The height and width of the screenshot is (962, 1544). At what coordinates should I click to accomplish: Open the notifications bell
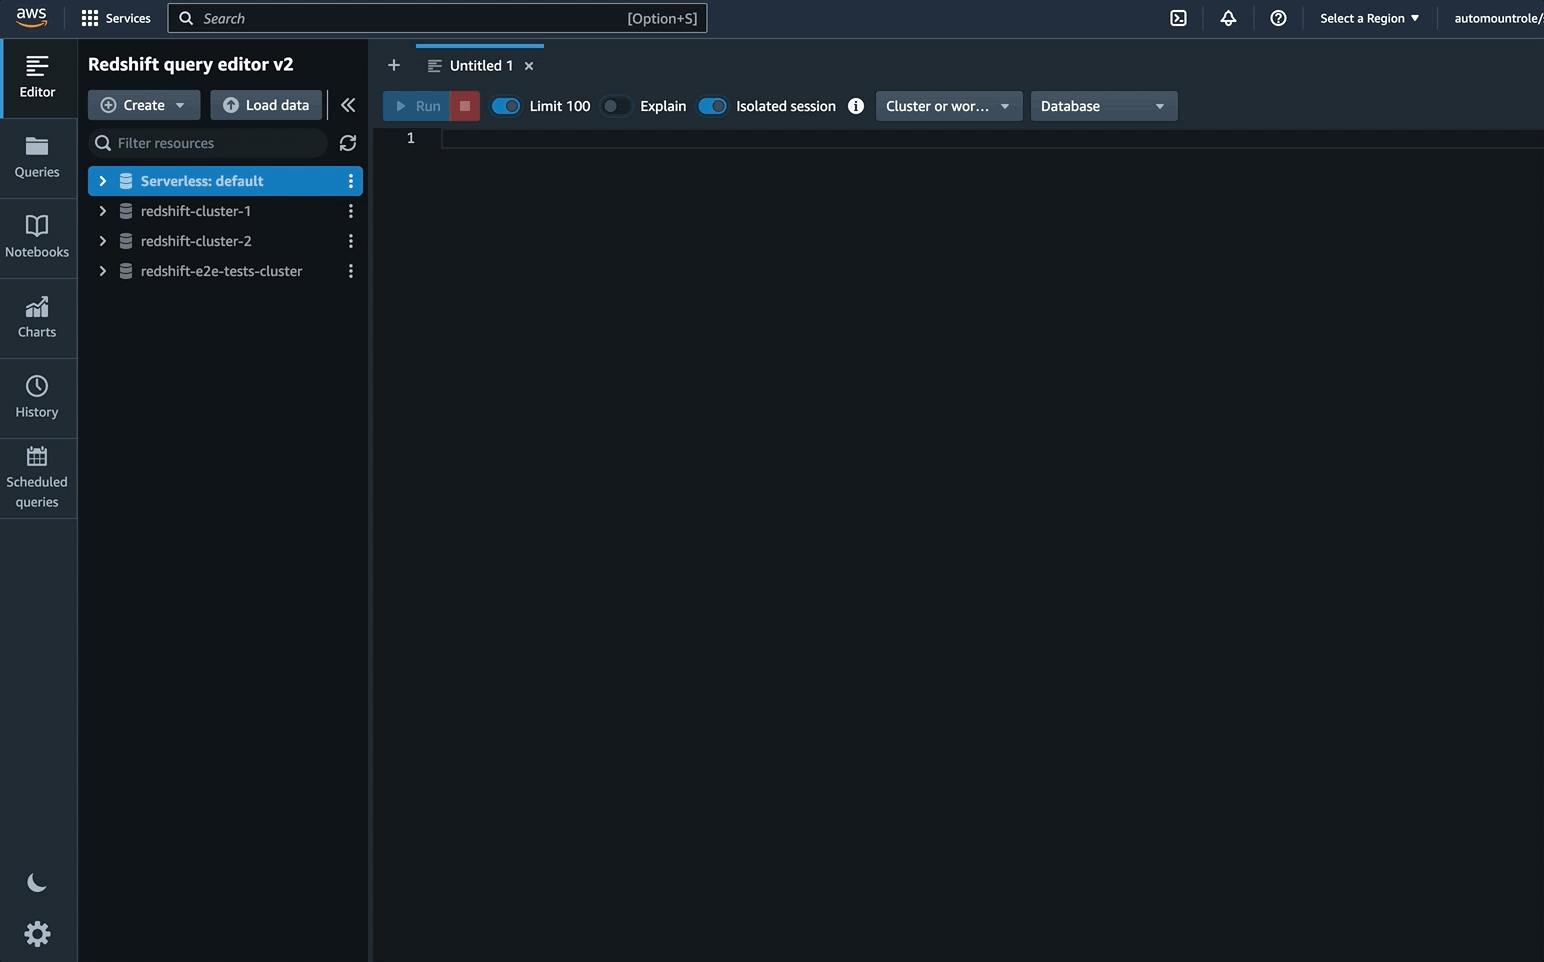pos(1228,18)
